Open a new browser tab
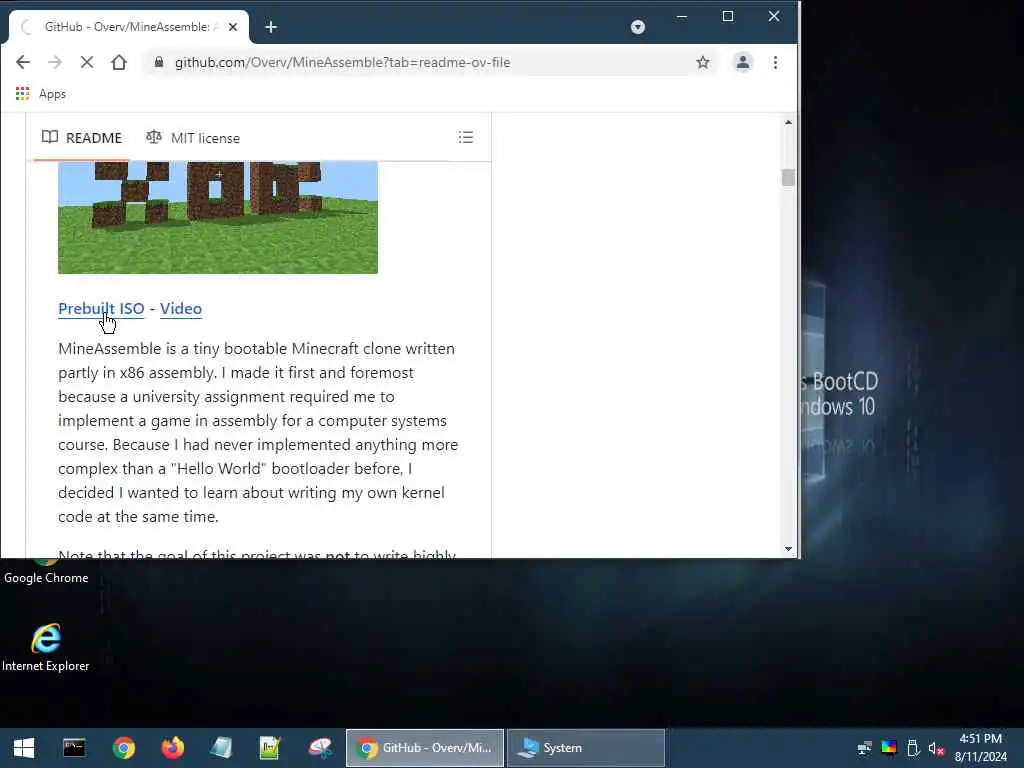 pos(271,27)
